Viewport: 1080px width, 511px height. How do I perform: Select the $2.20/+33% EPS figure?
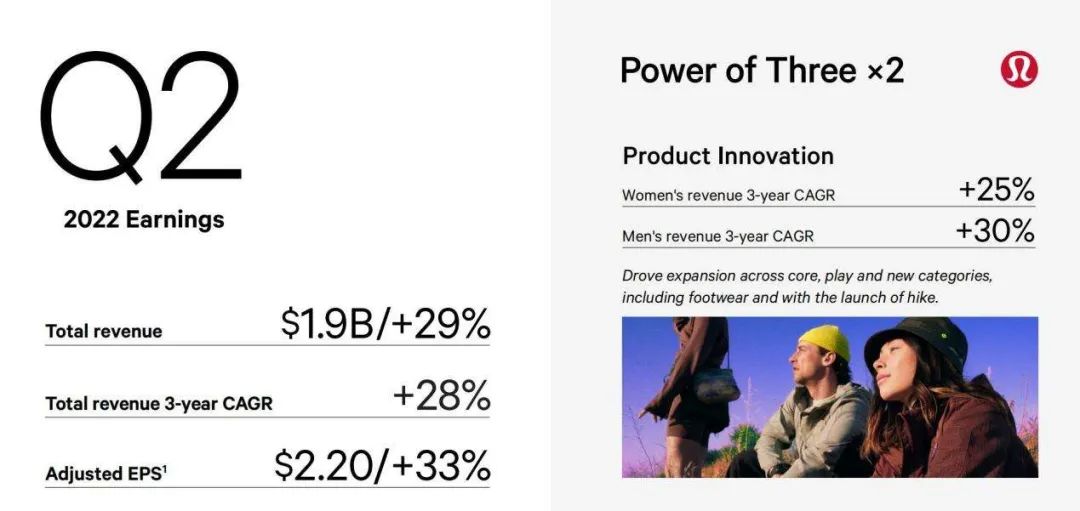pos(382,466)
